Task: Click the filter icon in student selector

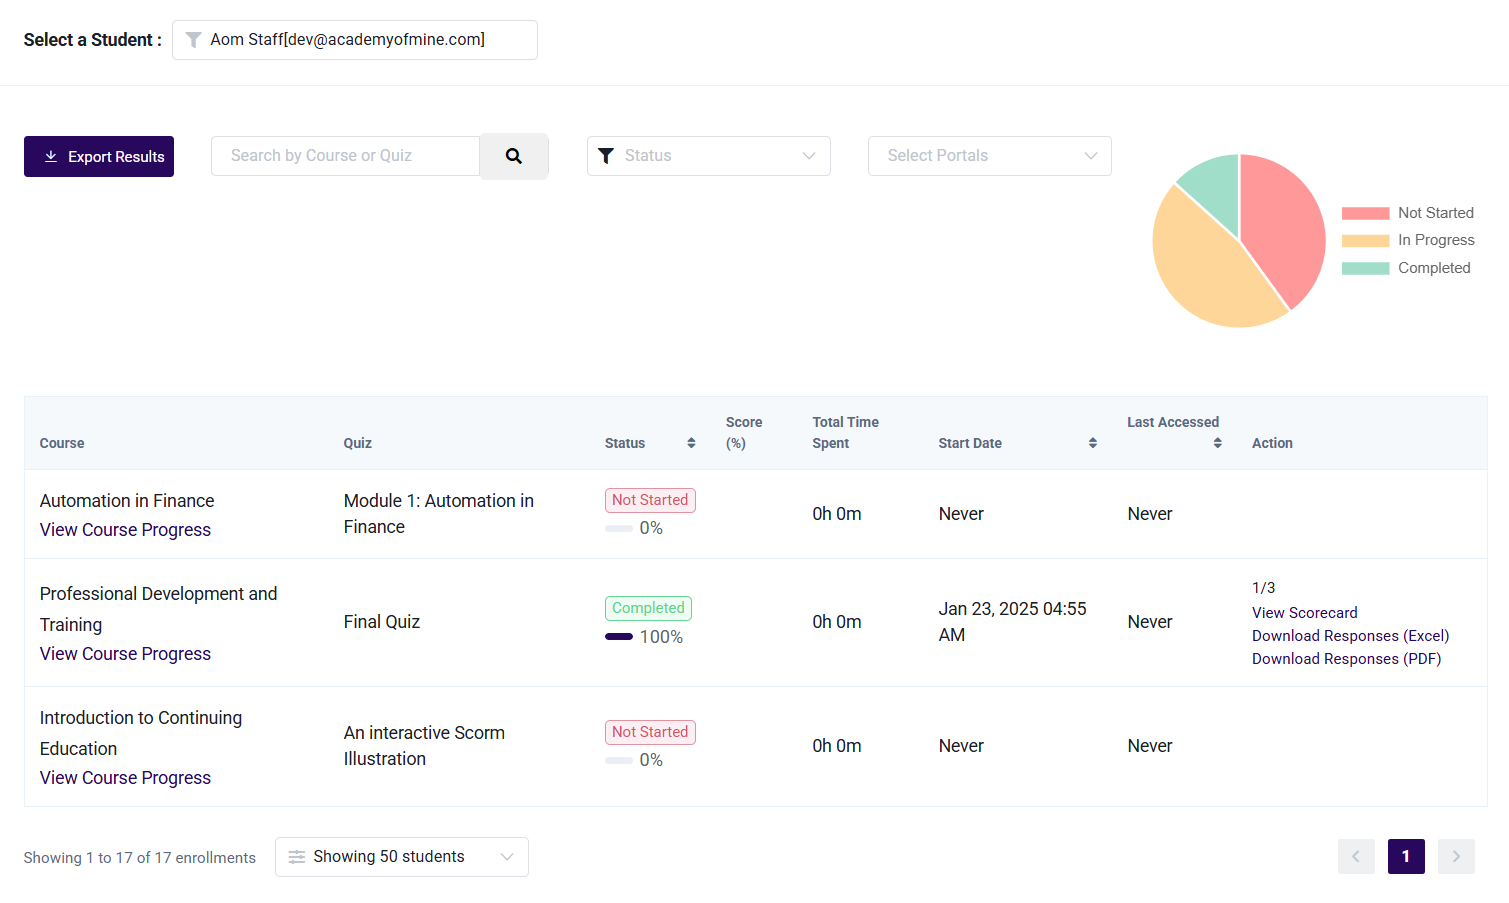Action: [x=194, y=40]
